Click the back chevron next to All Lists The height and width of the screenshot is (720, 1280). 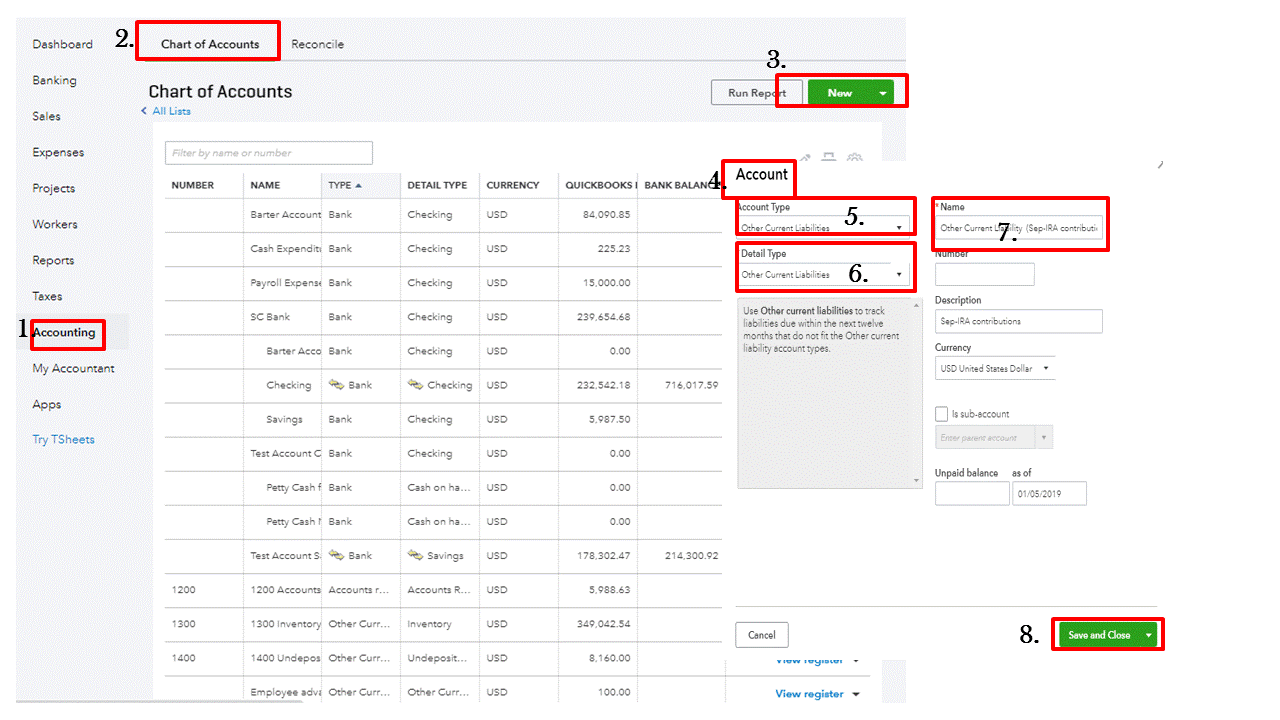[144, 111]
